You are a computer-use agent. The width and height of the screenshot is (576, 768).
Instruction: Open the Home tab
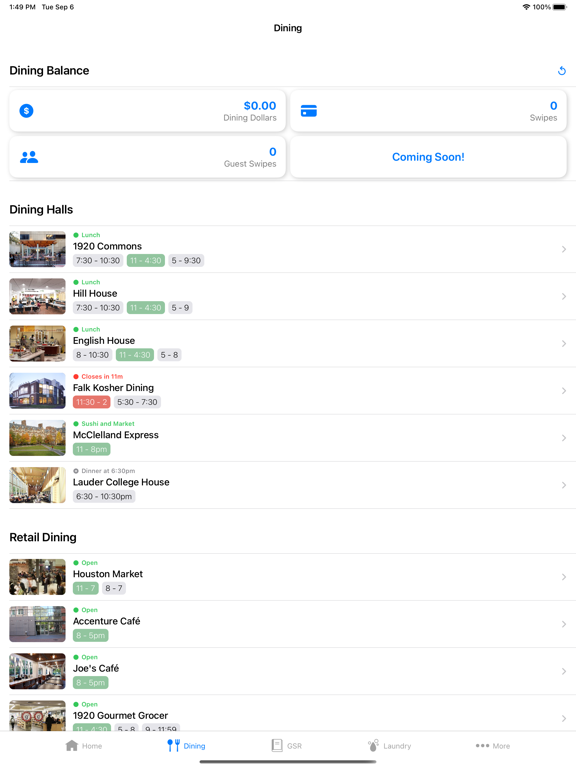click(84, 745)
